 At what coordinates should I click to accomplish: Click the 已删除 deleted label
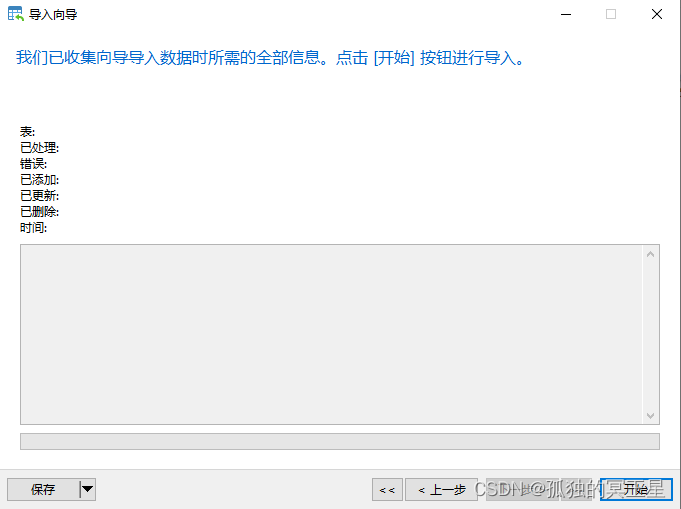click(x=40, y=212)
